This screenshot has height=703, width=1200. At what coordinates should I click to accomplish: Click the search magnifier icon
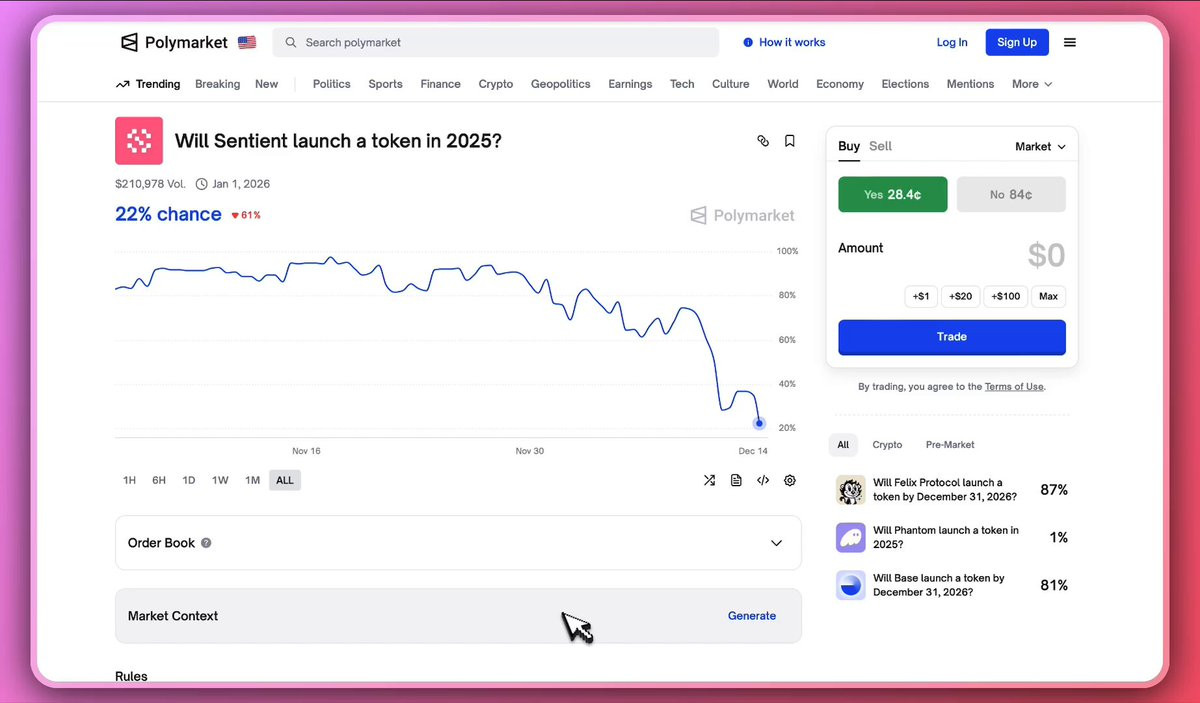point(291,43)
